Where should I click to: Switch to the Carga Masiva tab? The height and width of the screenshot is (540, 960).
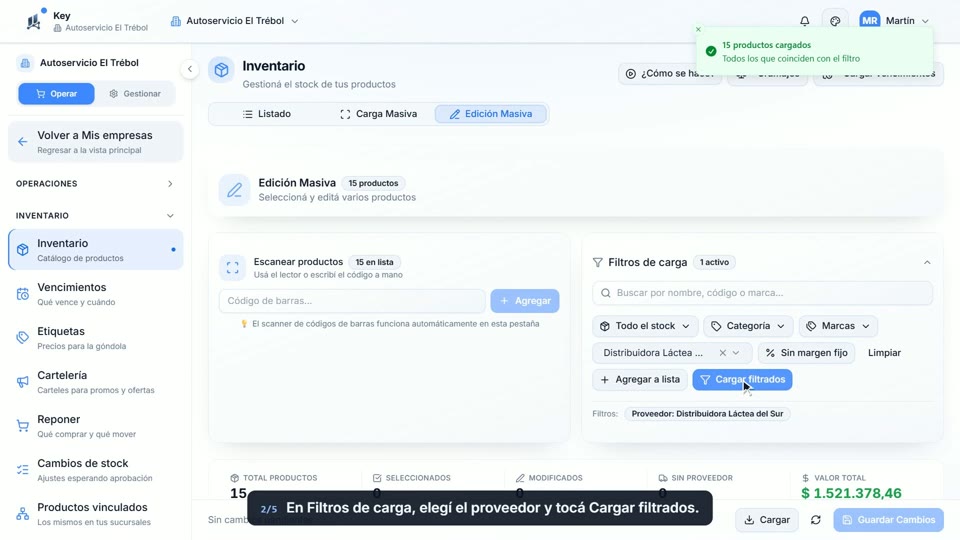[378, 114]
